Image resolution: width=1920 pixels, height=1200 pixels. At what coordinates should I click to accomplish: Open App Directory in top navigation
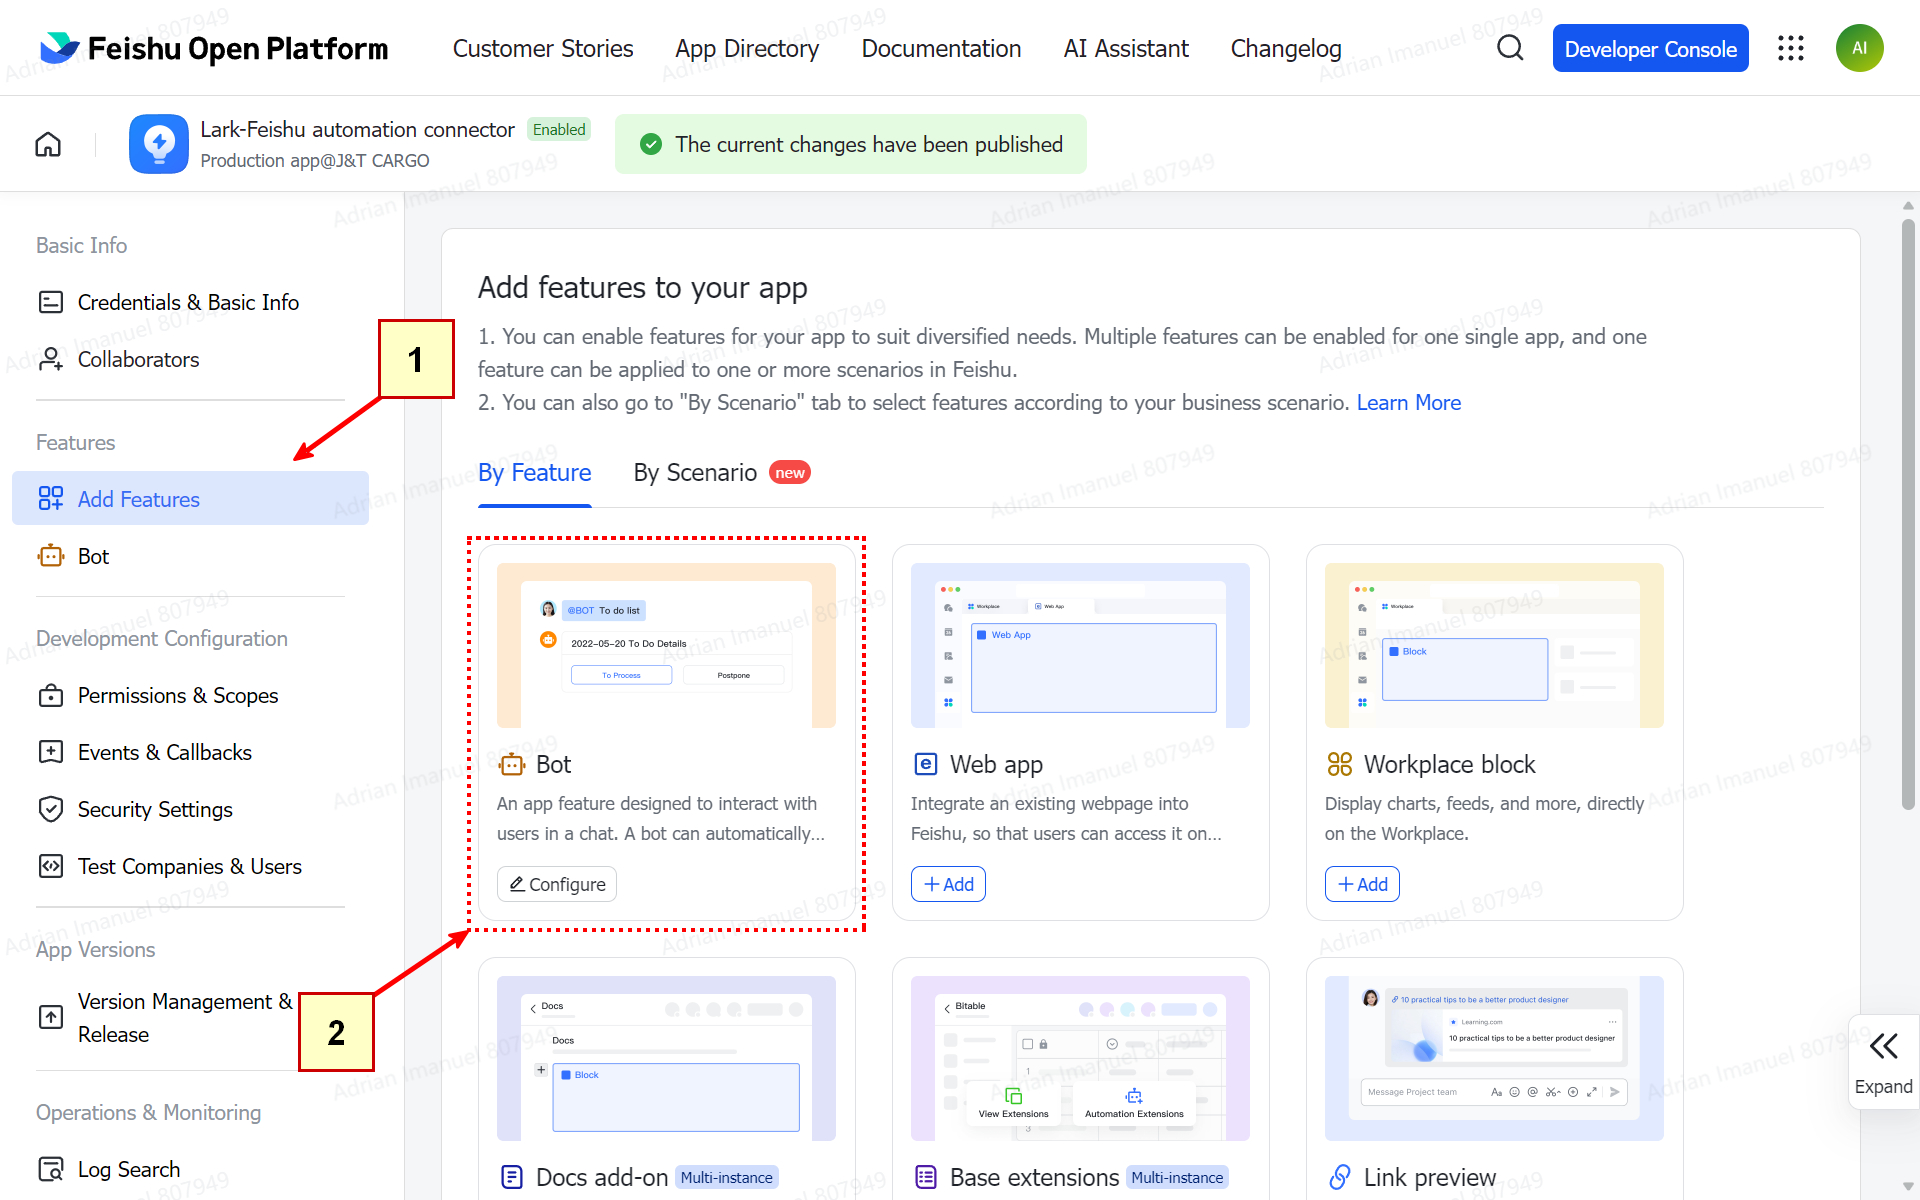[x=747, y=48]
